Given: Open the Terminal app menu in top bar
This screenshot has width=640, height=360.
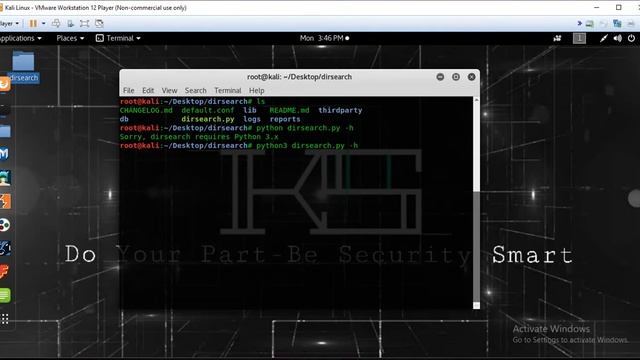Looking at the screenshot, I should point(118,38).
